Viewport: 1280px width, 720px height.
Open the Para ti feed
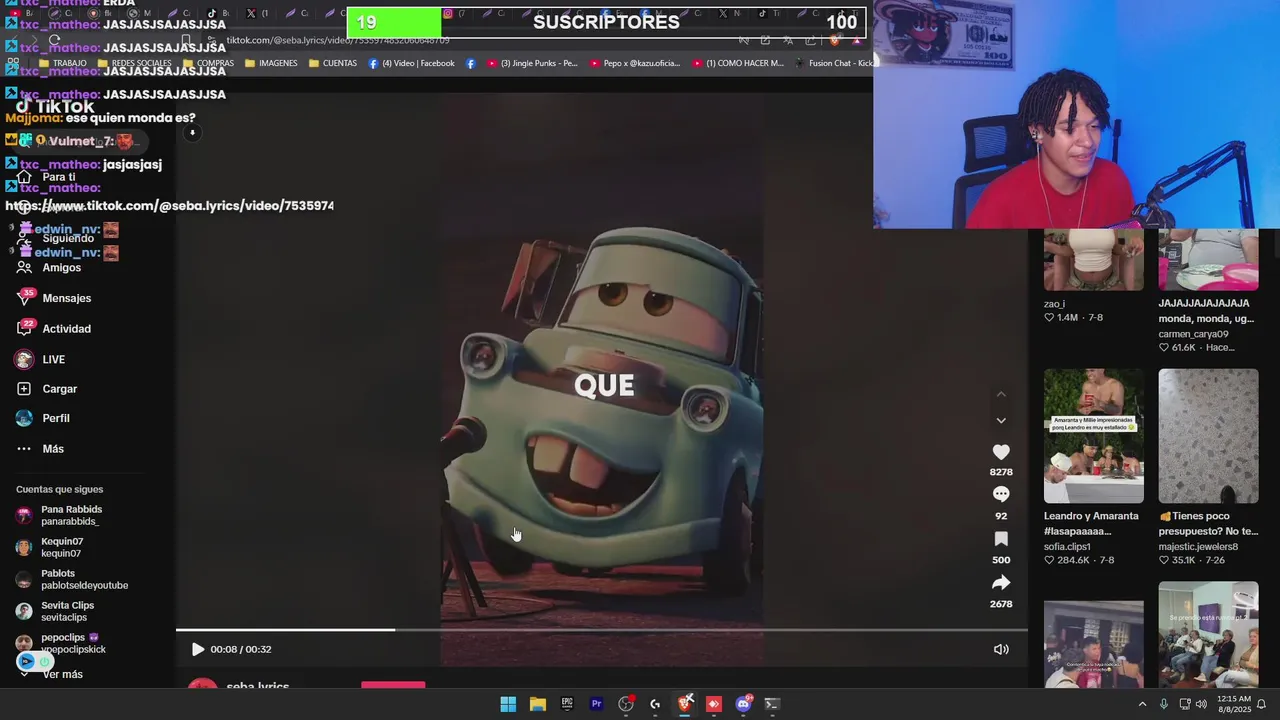(58, 177)
